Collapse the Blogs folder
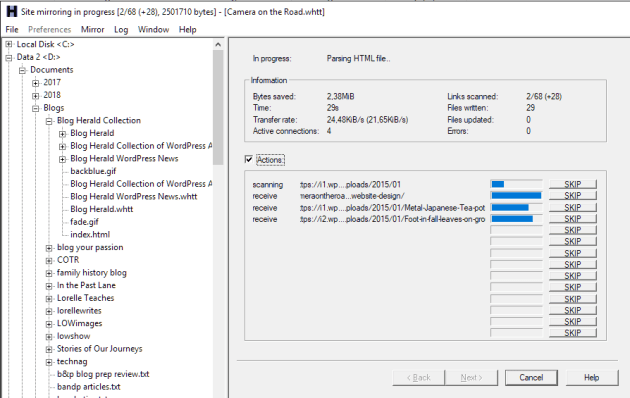This screenshot has height=398, width=630. click(x=35, y=108)
